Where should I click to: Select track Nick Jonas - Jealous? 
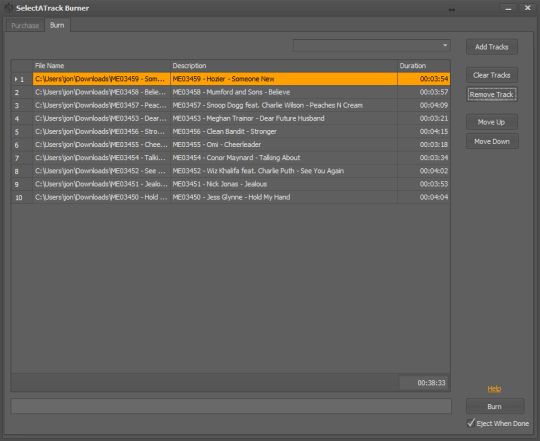coord(284,184)
